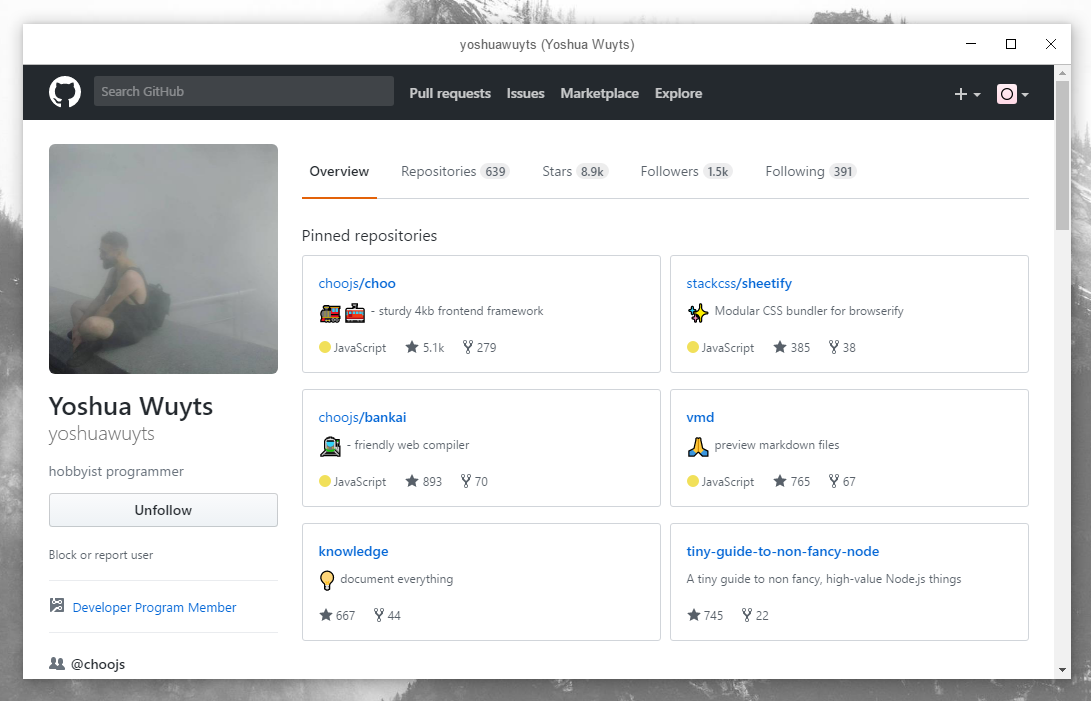Maximize the window

[1011, 44]
